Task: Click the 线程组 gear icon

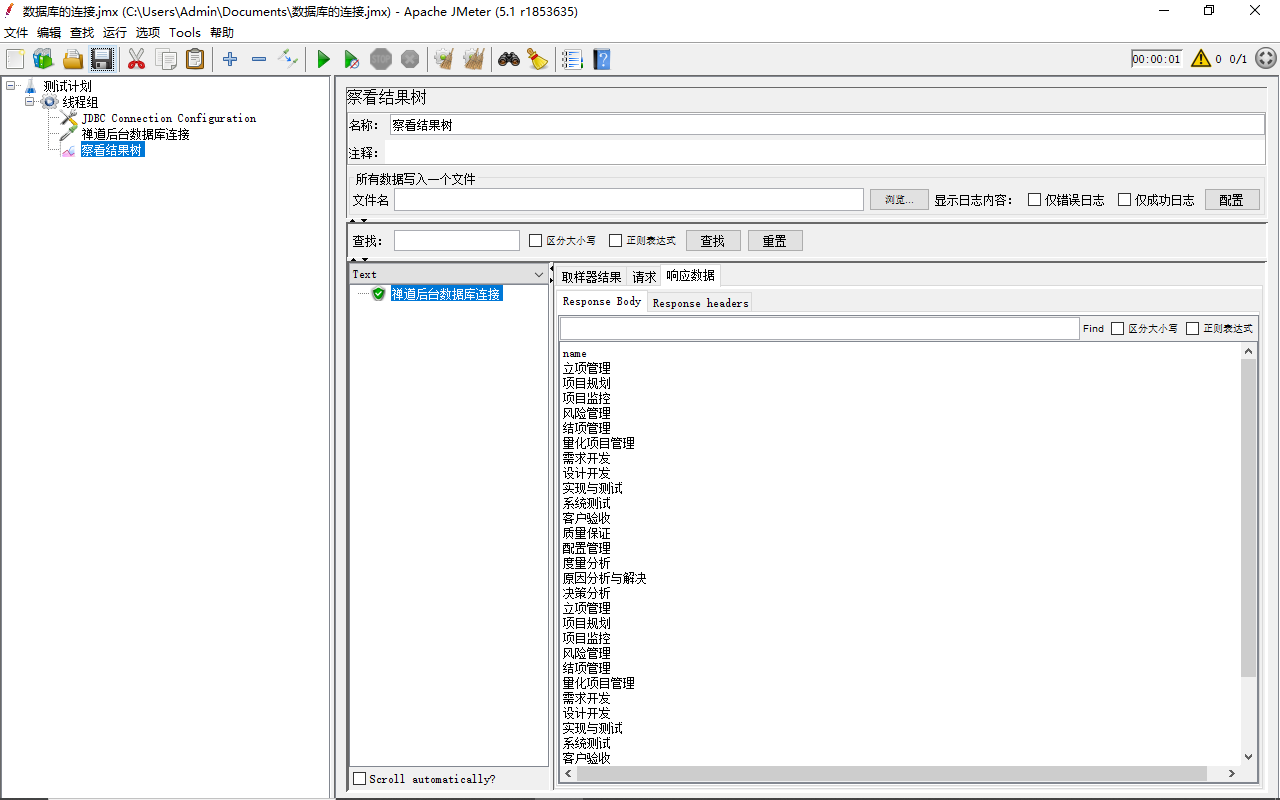Action: tap(49, 102)
